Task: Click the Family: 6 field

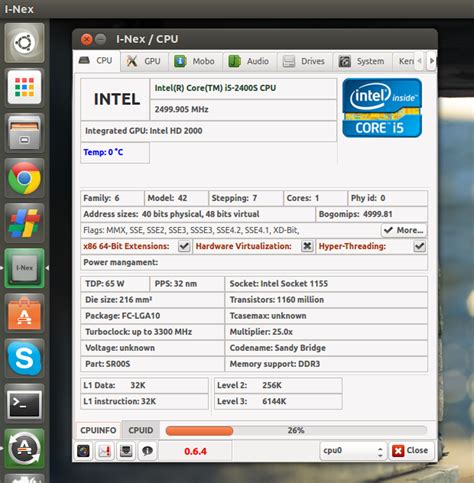Action: click(112, 198)
